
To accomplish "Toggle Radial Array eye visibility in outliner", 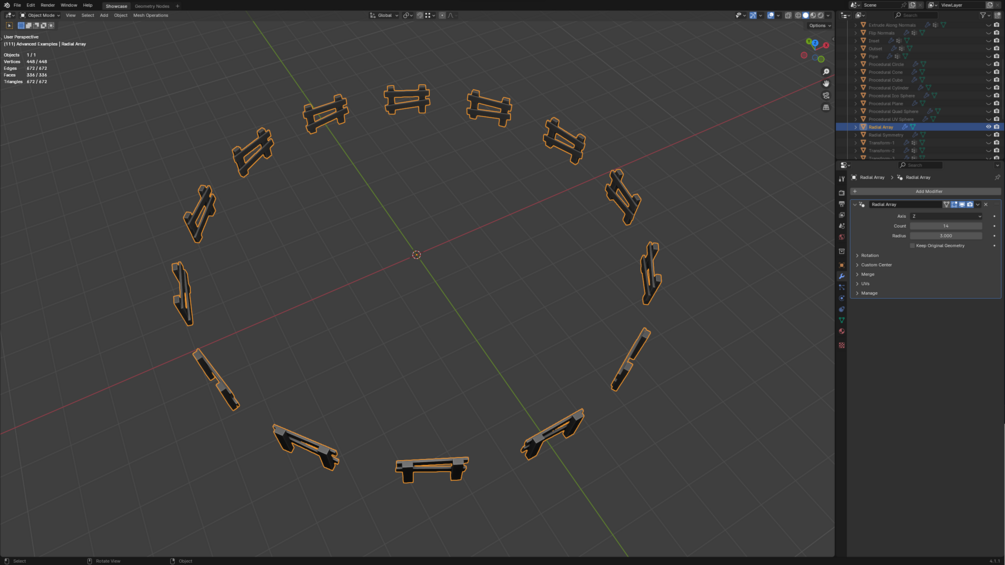I will point(988,127).
